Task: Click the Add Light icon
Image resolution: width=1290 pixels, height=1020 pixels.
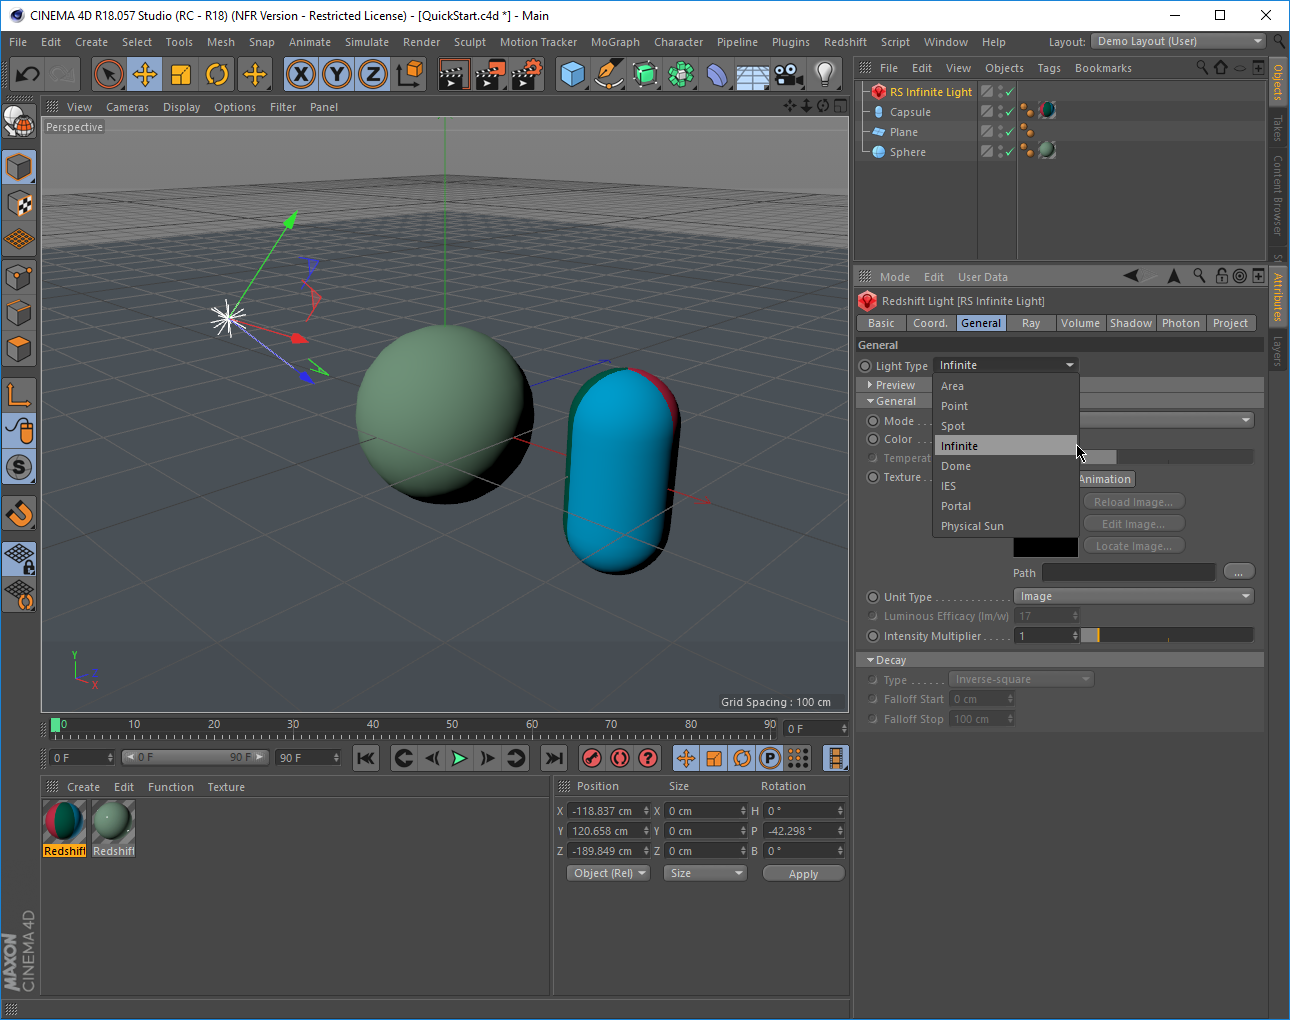Action: (x=824, y=74)
